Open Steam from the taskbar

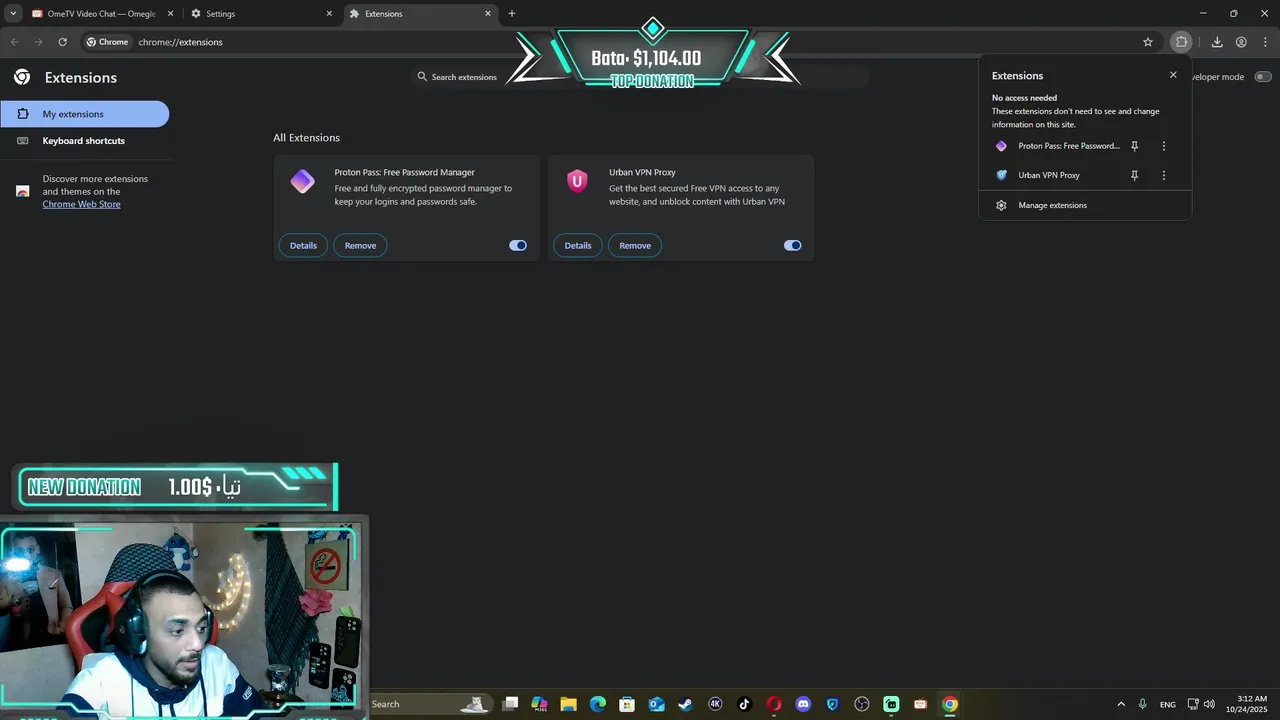(685, 704)
